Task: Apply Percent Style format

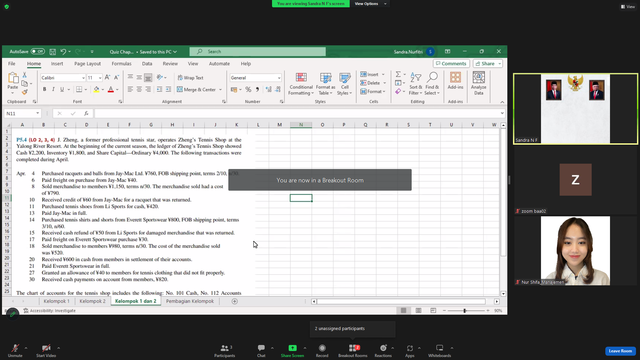Action: tap(248, 89)
